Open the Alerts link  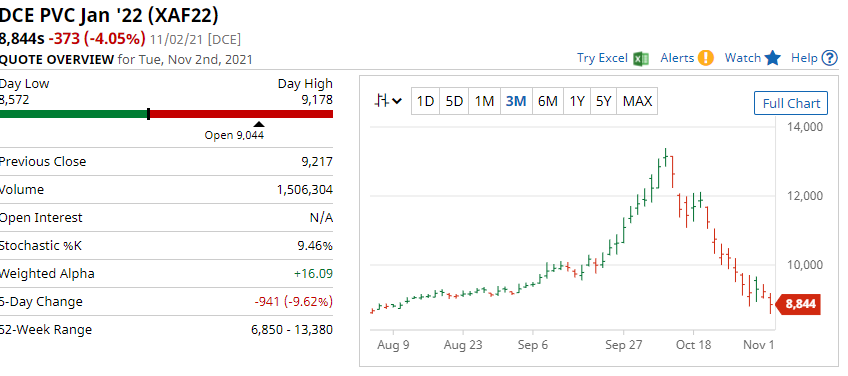coord(677,58)
